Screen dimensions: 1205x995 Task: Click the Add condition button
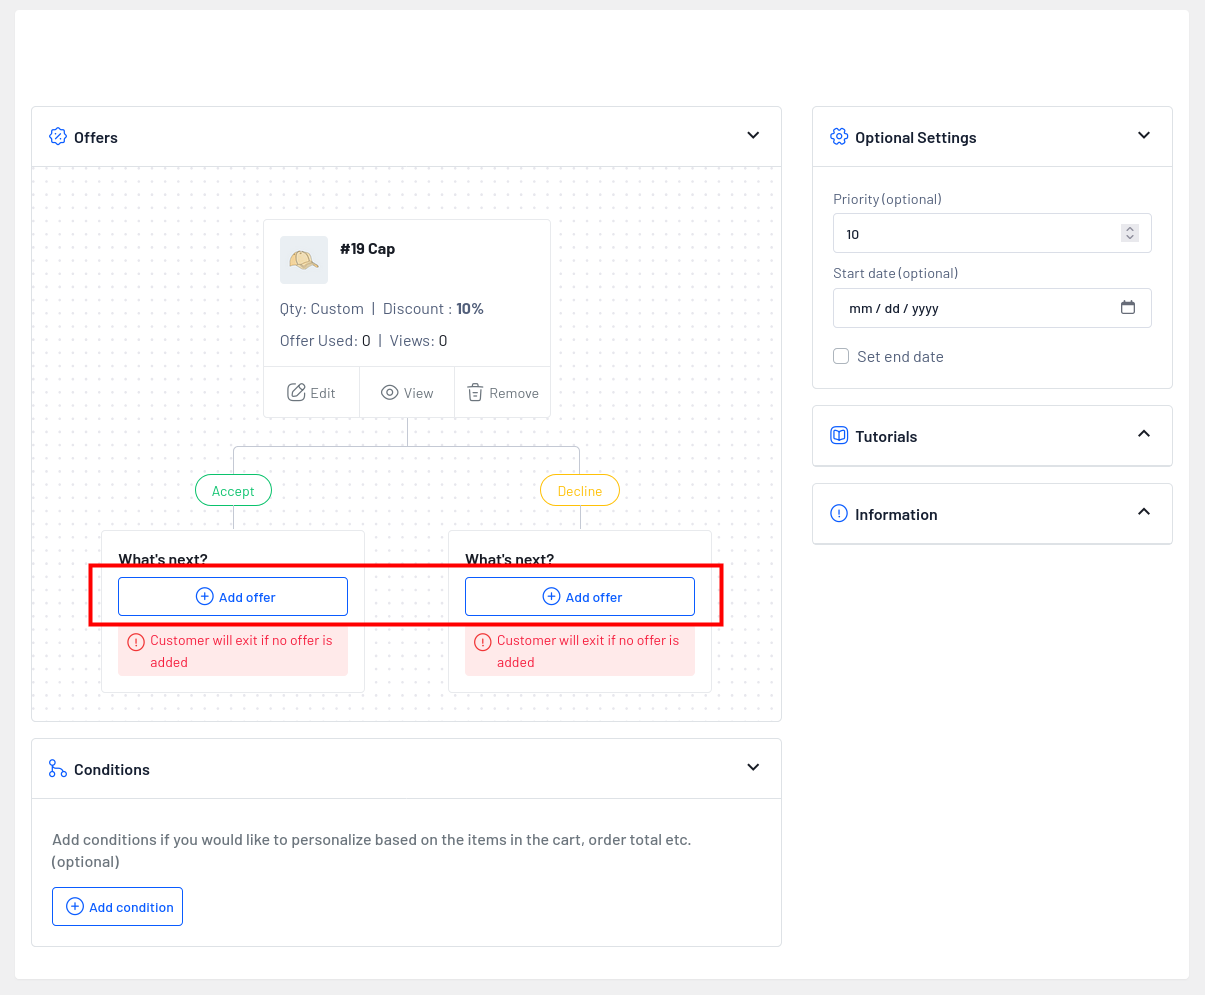[118, 907]
